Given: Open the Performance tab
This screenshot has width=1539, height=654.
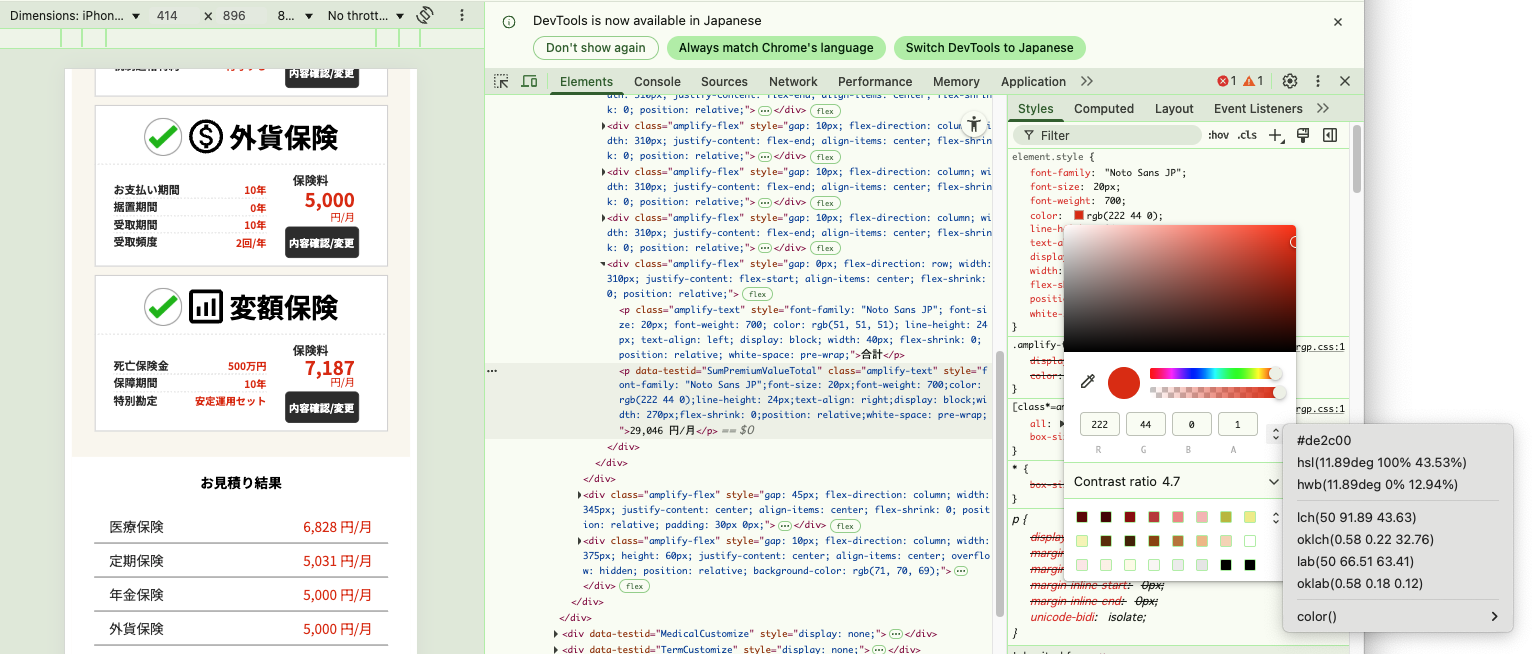Looking at the screenshot, I should coord(875,82).
